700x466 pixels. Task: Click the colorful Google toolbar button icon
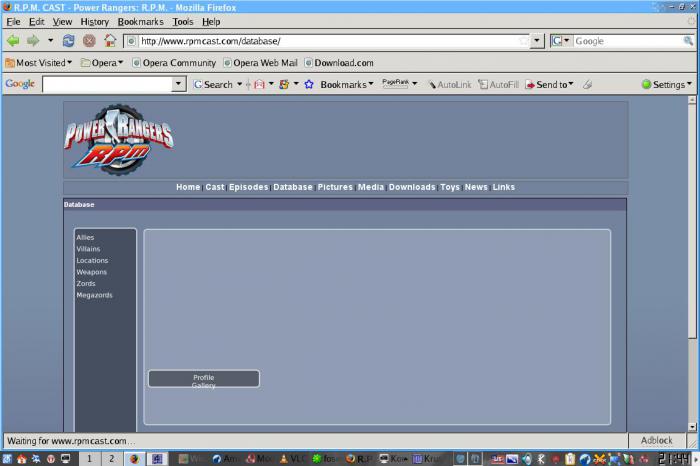coord(284,84)
